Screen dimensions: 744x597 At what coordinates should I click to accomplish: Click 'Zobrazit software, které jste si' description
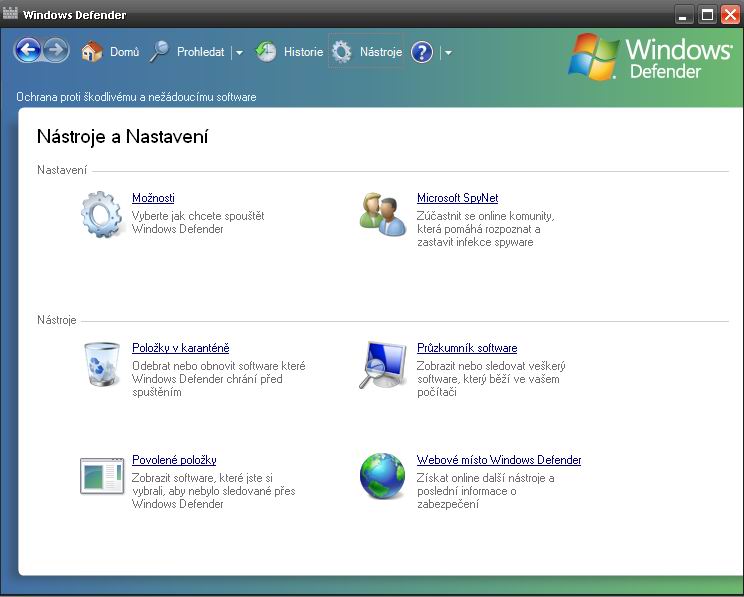214,491
